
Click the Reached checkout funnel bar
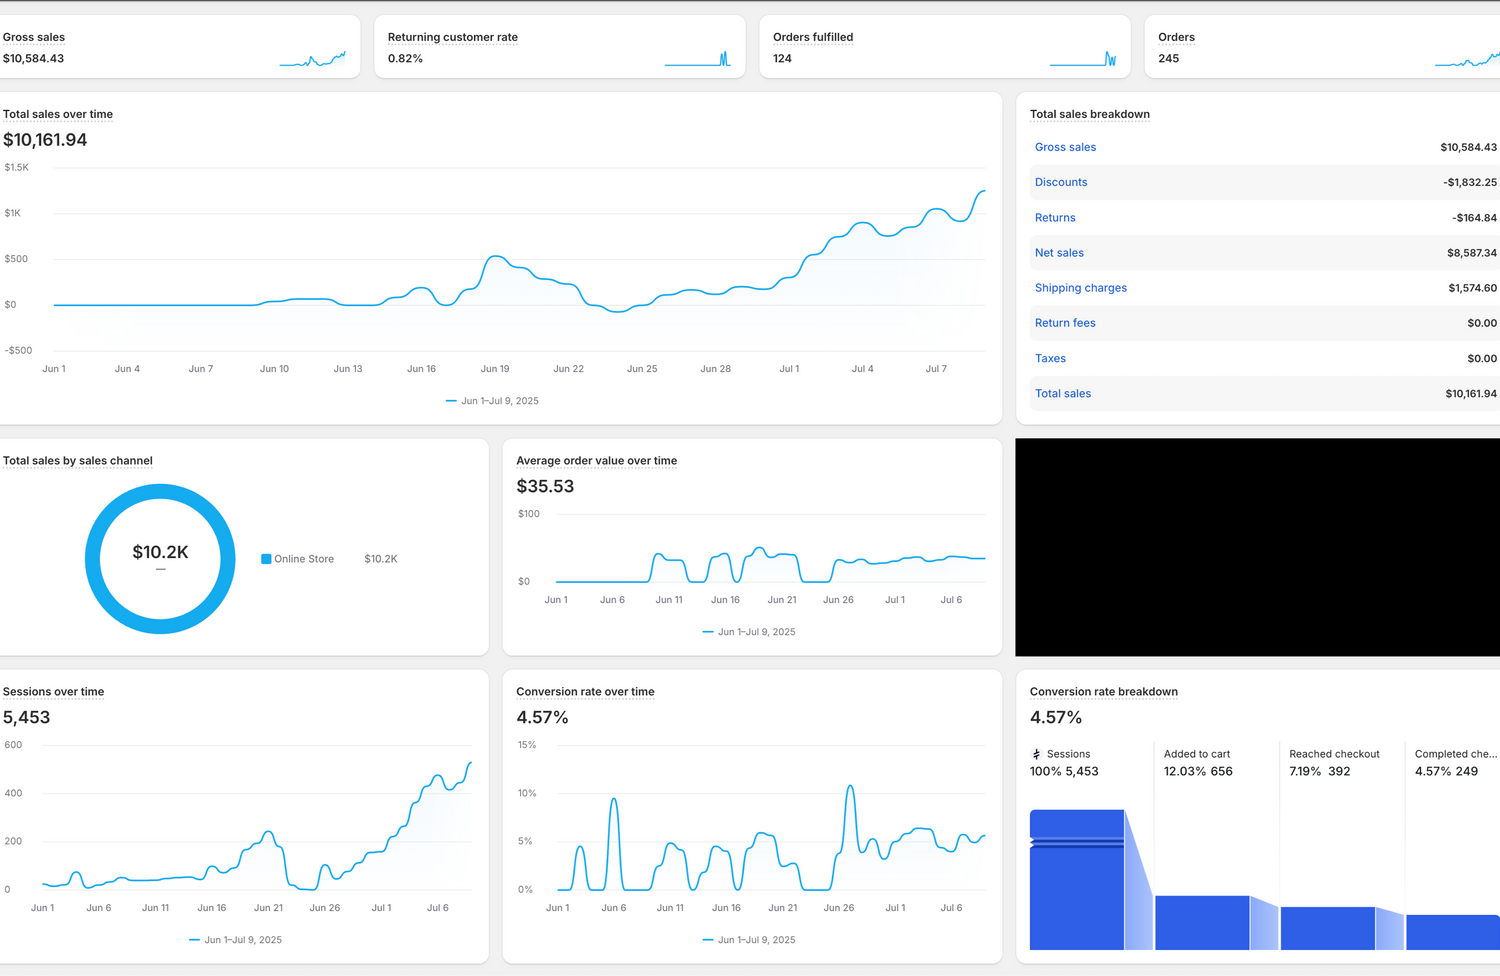coord(1327,928)
